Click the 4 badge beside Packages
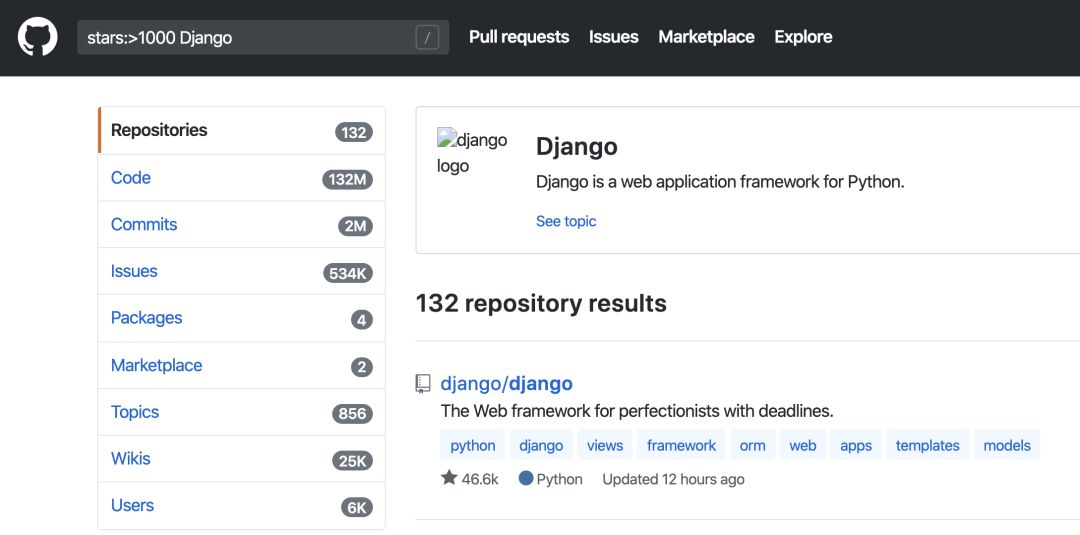The width and height of the screenshot is (1080, 535). tap(362, 320)
